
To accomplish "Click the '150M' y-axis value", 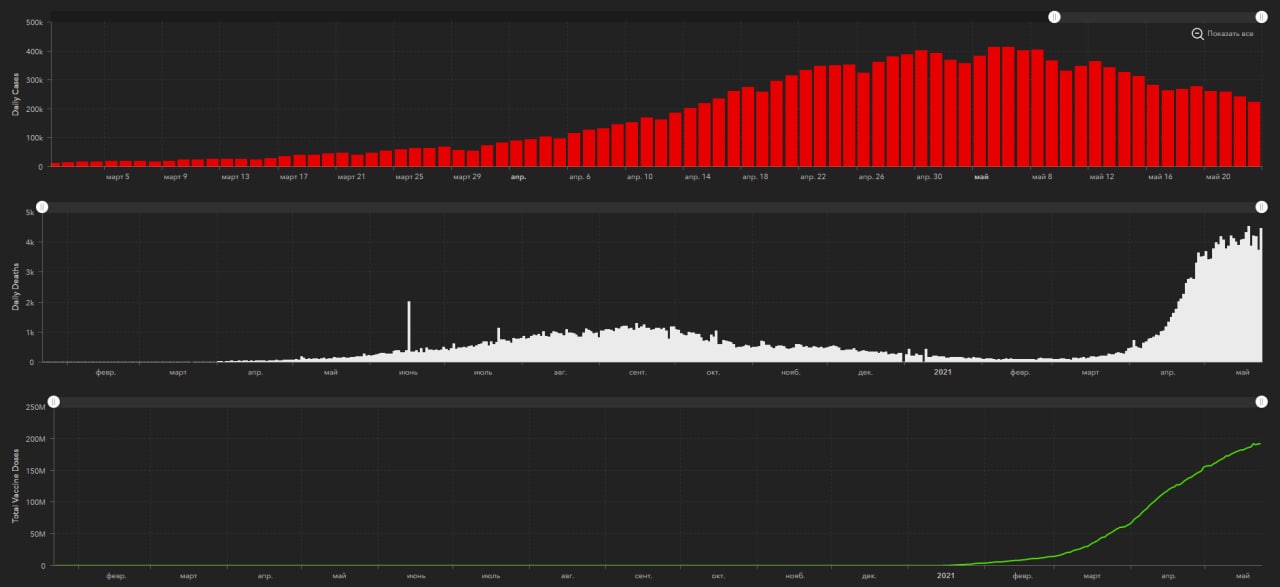I will pyautogui.click(x=37, y=471).
